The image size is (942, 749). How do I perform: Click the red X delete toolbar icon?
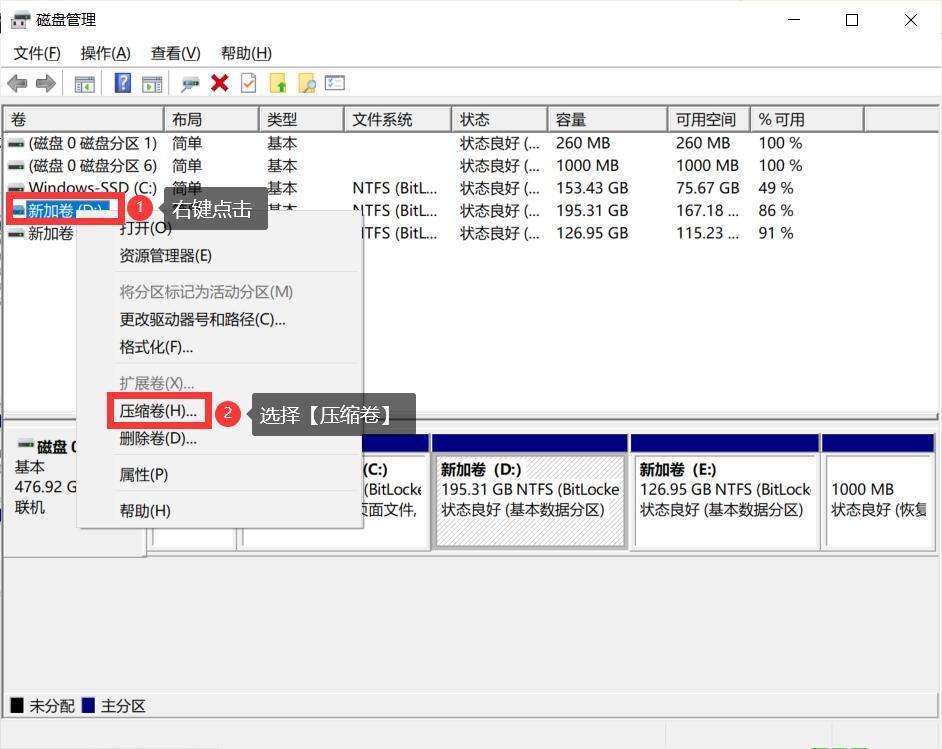tap(218, 83)
